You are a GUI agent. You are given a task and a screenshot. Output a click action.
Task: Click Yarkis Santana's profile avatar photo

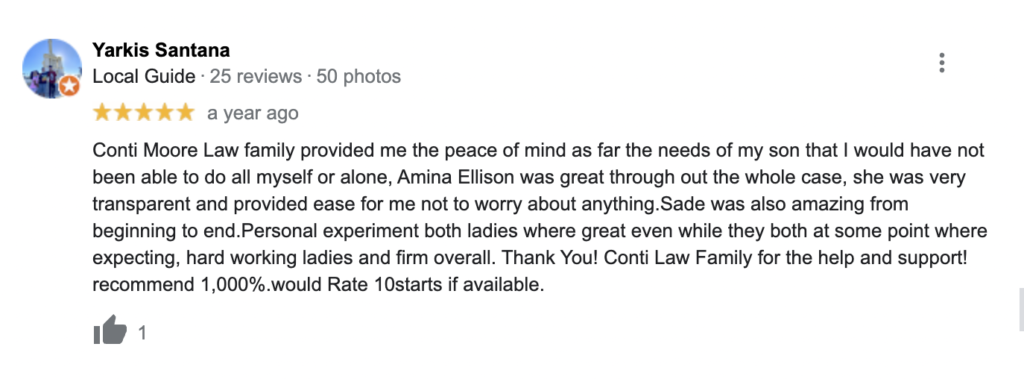pos(52,68)
